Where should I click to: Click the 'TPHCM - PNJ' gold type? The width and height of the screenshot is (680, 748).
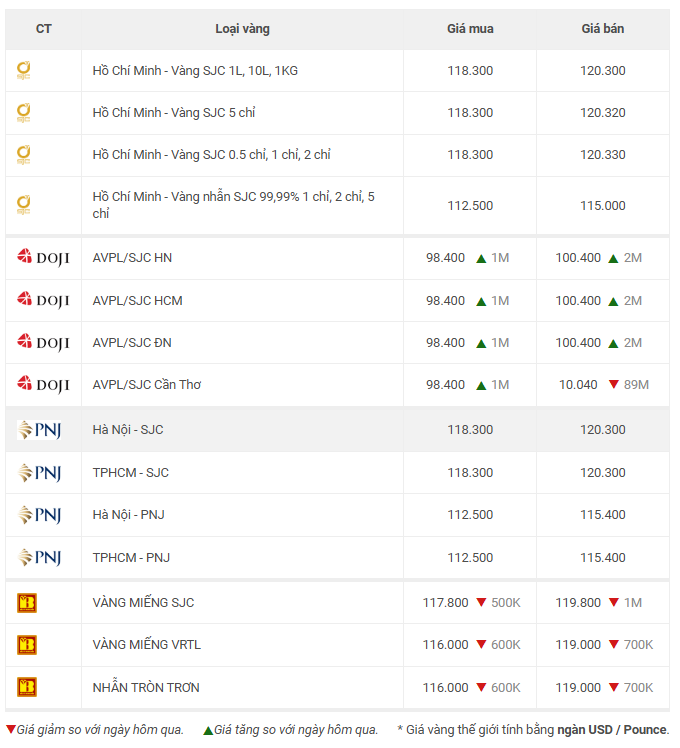[131, 558]
